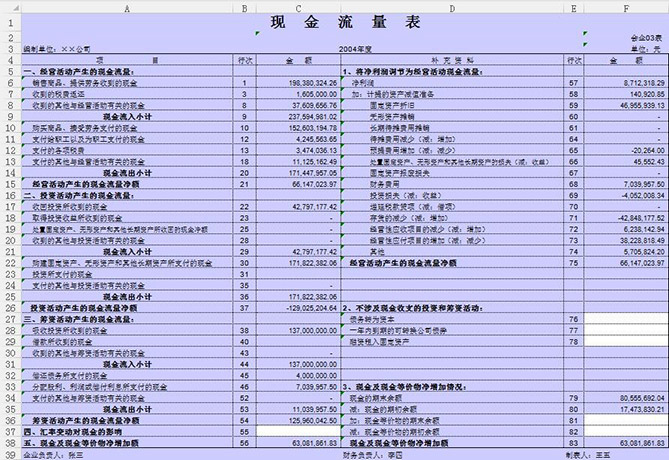Select the empty white cell for row 55
The height and width of the screenshot is (460, 669).
pos(298,431)
